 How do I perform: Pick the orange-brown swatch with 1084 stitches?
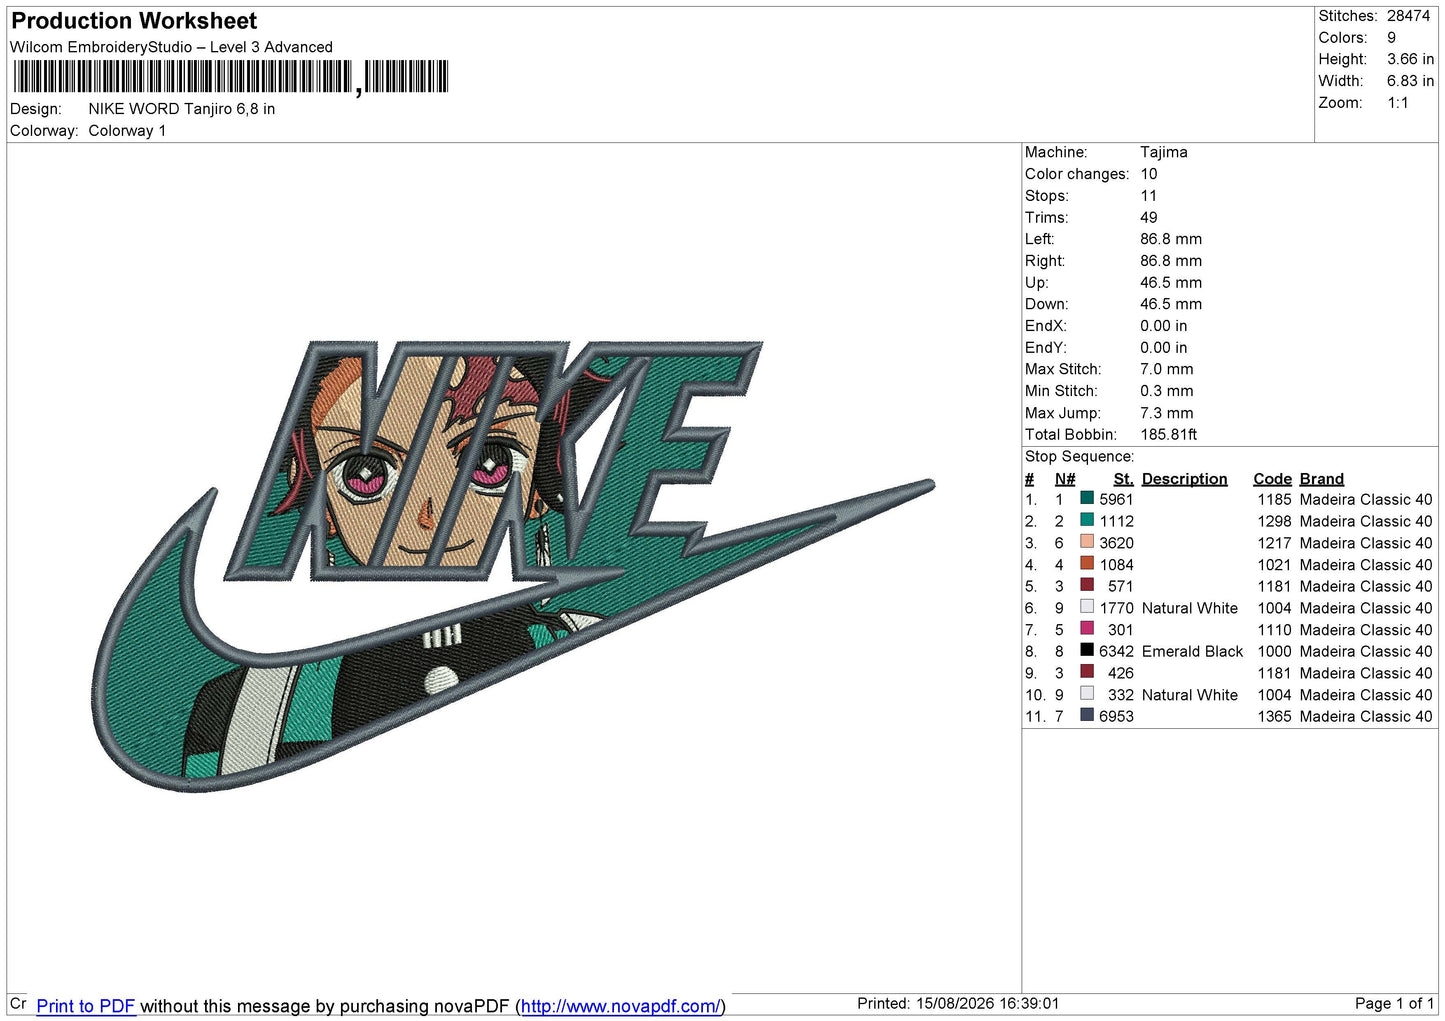[x=1087, y=563]
